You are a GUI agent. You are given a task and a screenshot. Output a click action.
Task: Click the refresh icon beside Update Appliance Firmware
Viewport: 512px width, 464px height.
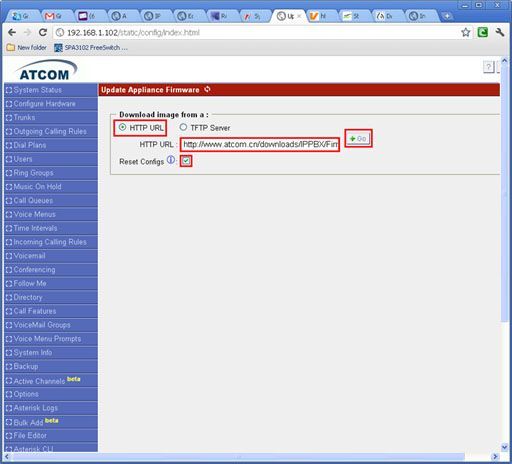208,89
